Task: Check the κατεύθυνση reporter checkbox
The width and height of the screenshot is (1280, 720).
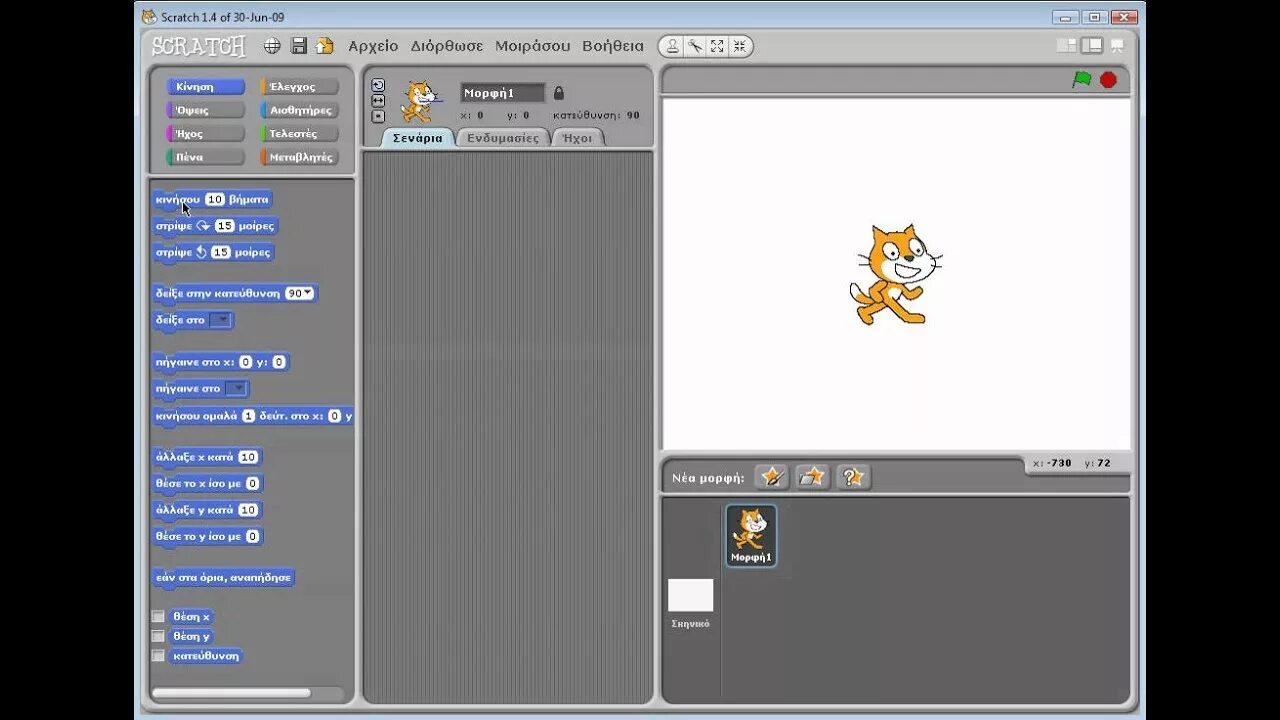Action: coord(158,656)
